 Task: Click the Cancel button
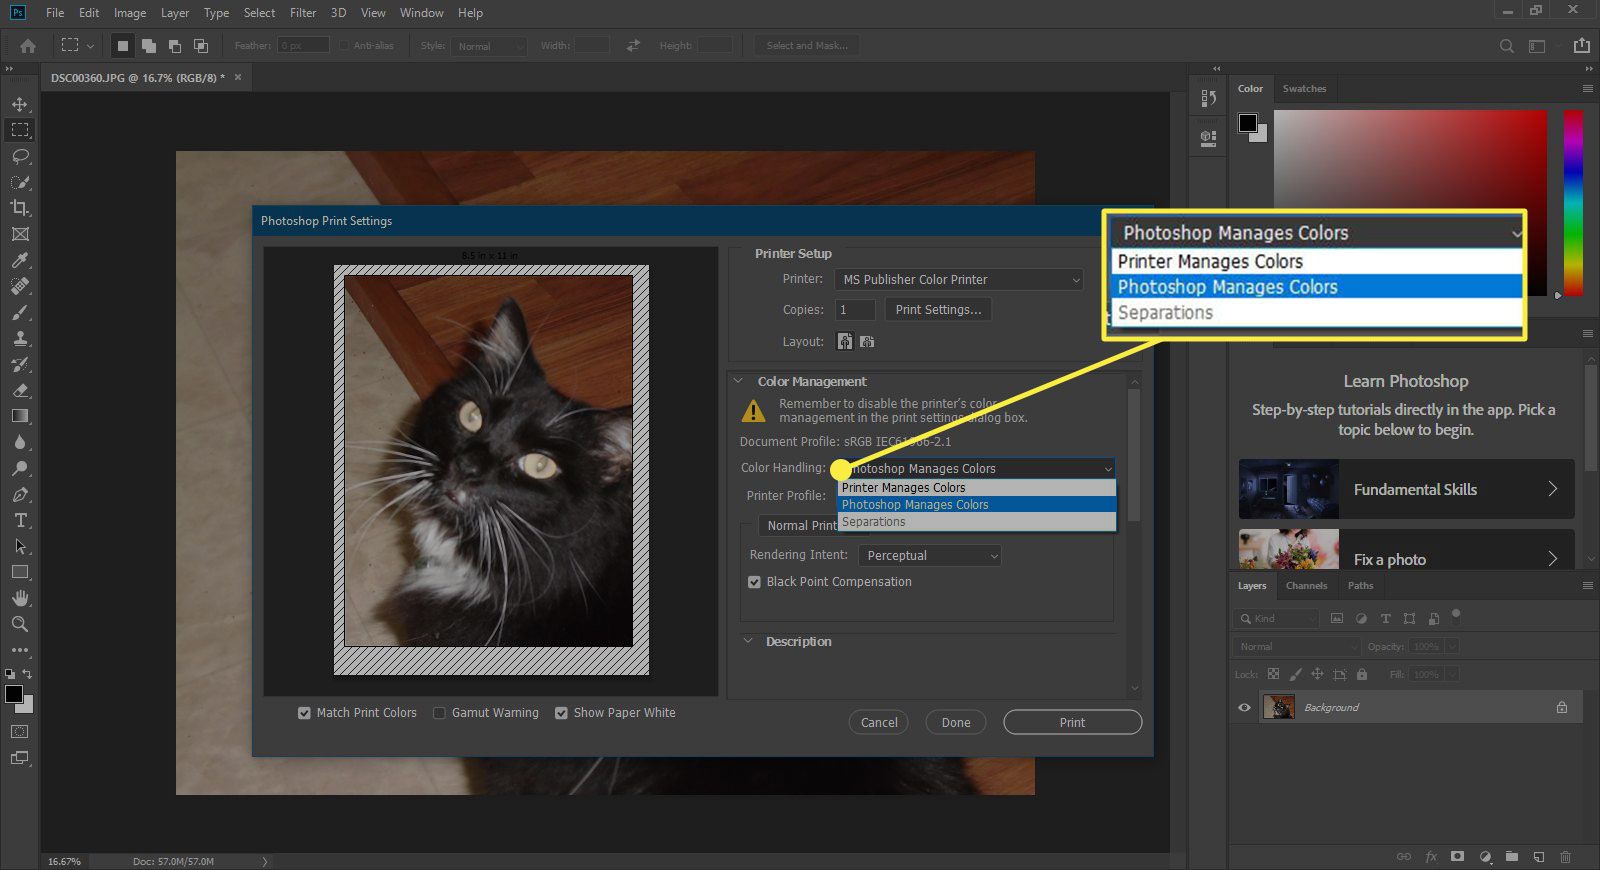pos(879,722)
